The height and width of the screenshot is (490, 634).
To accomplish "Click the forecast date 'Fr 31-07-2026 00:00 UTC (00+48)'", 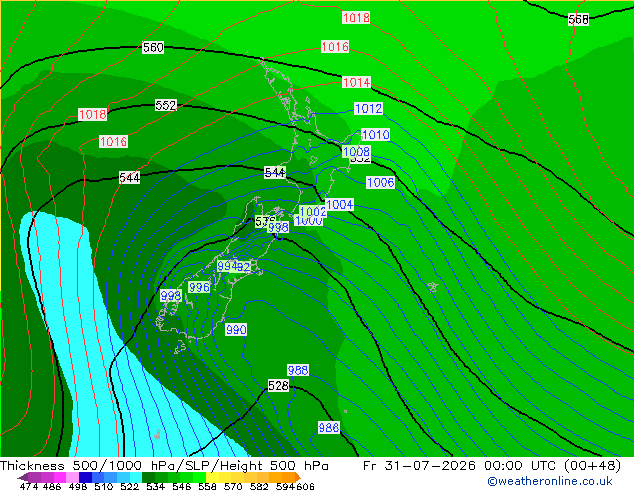I will coord(492,466).
